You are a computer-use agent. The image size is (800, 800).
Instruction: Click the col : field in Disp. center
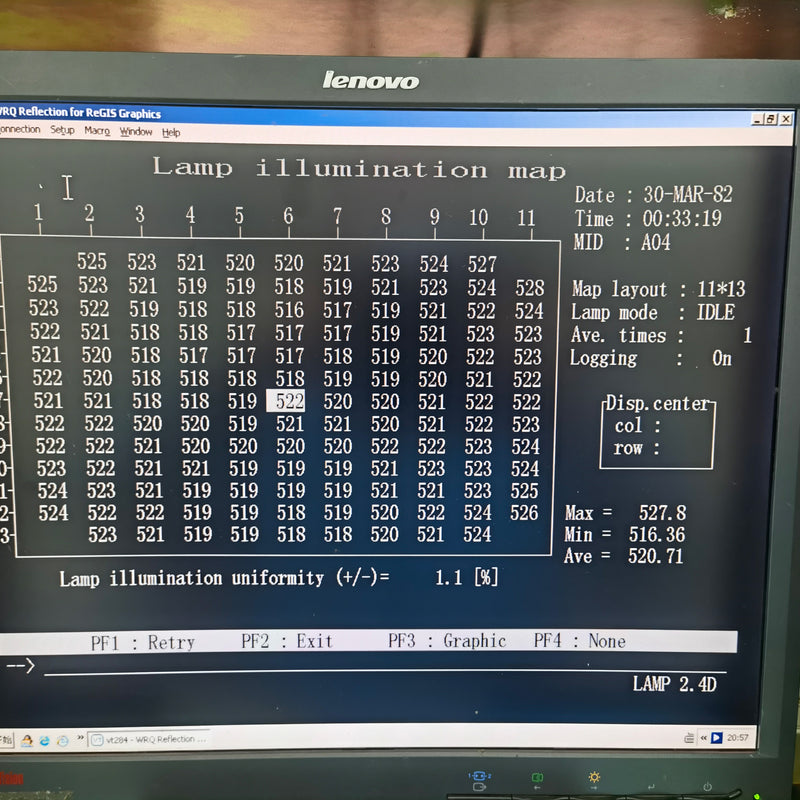point(638,426)
